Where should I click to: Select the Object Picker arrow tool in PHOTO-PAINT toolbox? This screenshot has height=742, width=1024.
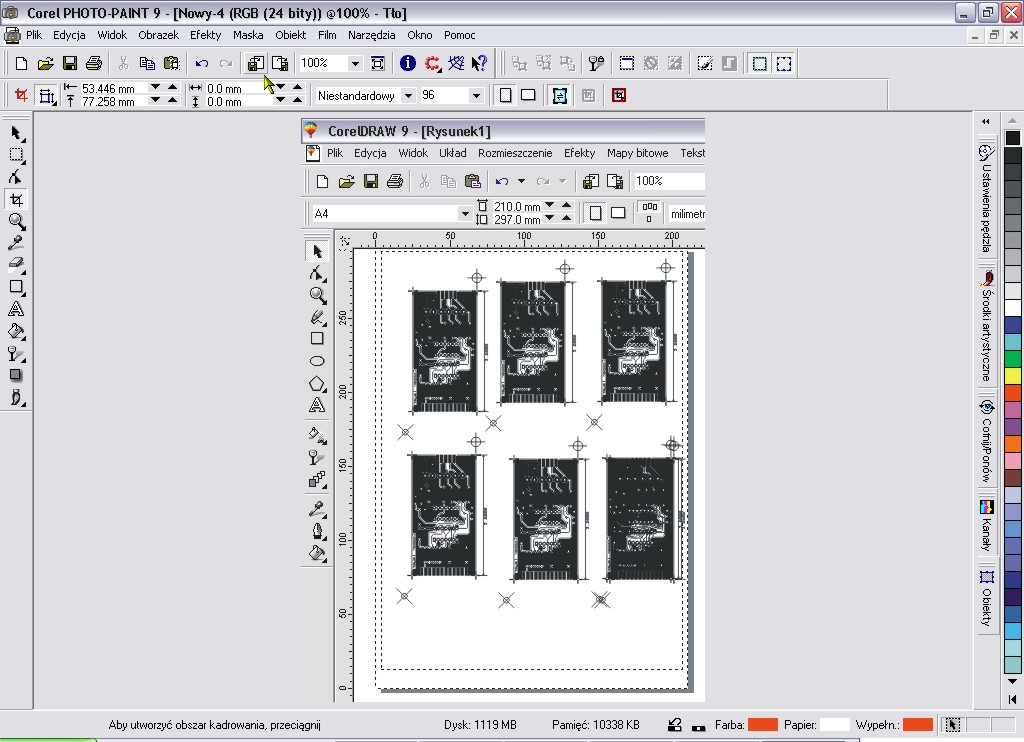pos(16,133)
